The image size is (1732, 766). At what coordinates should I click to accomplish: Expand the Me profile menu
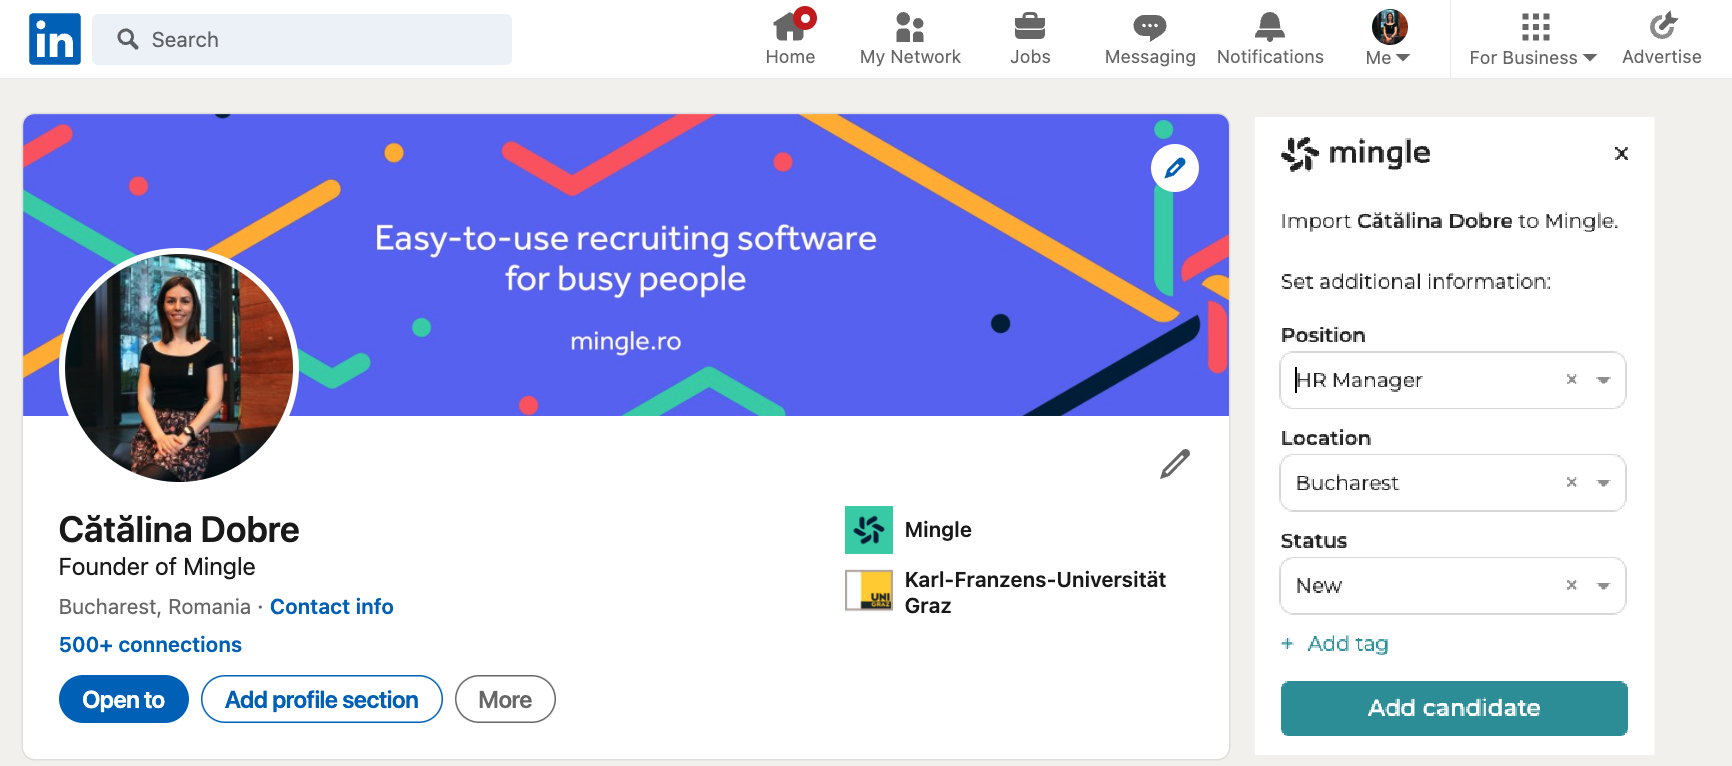point(1389,38)
